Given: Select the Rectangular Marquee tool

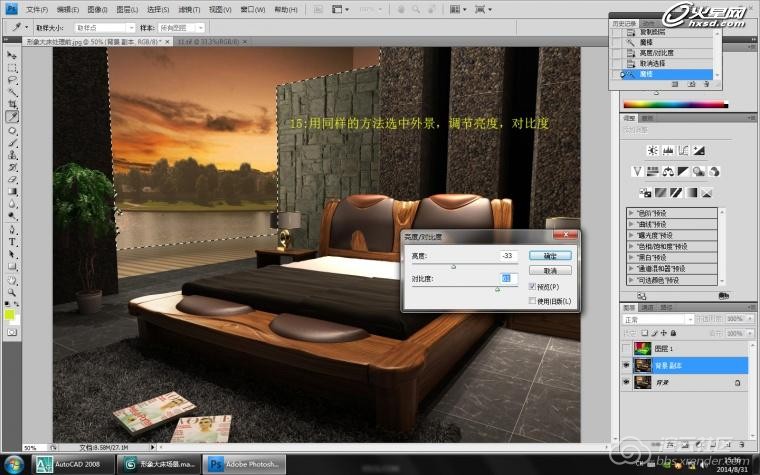Looking at the screenshot, I should tap(12, 68).
